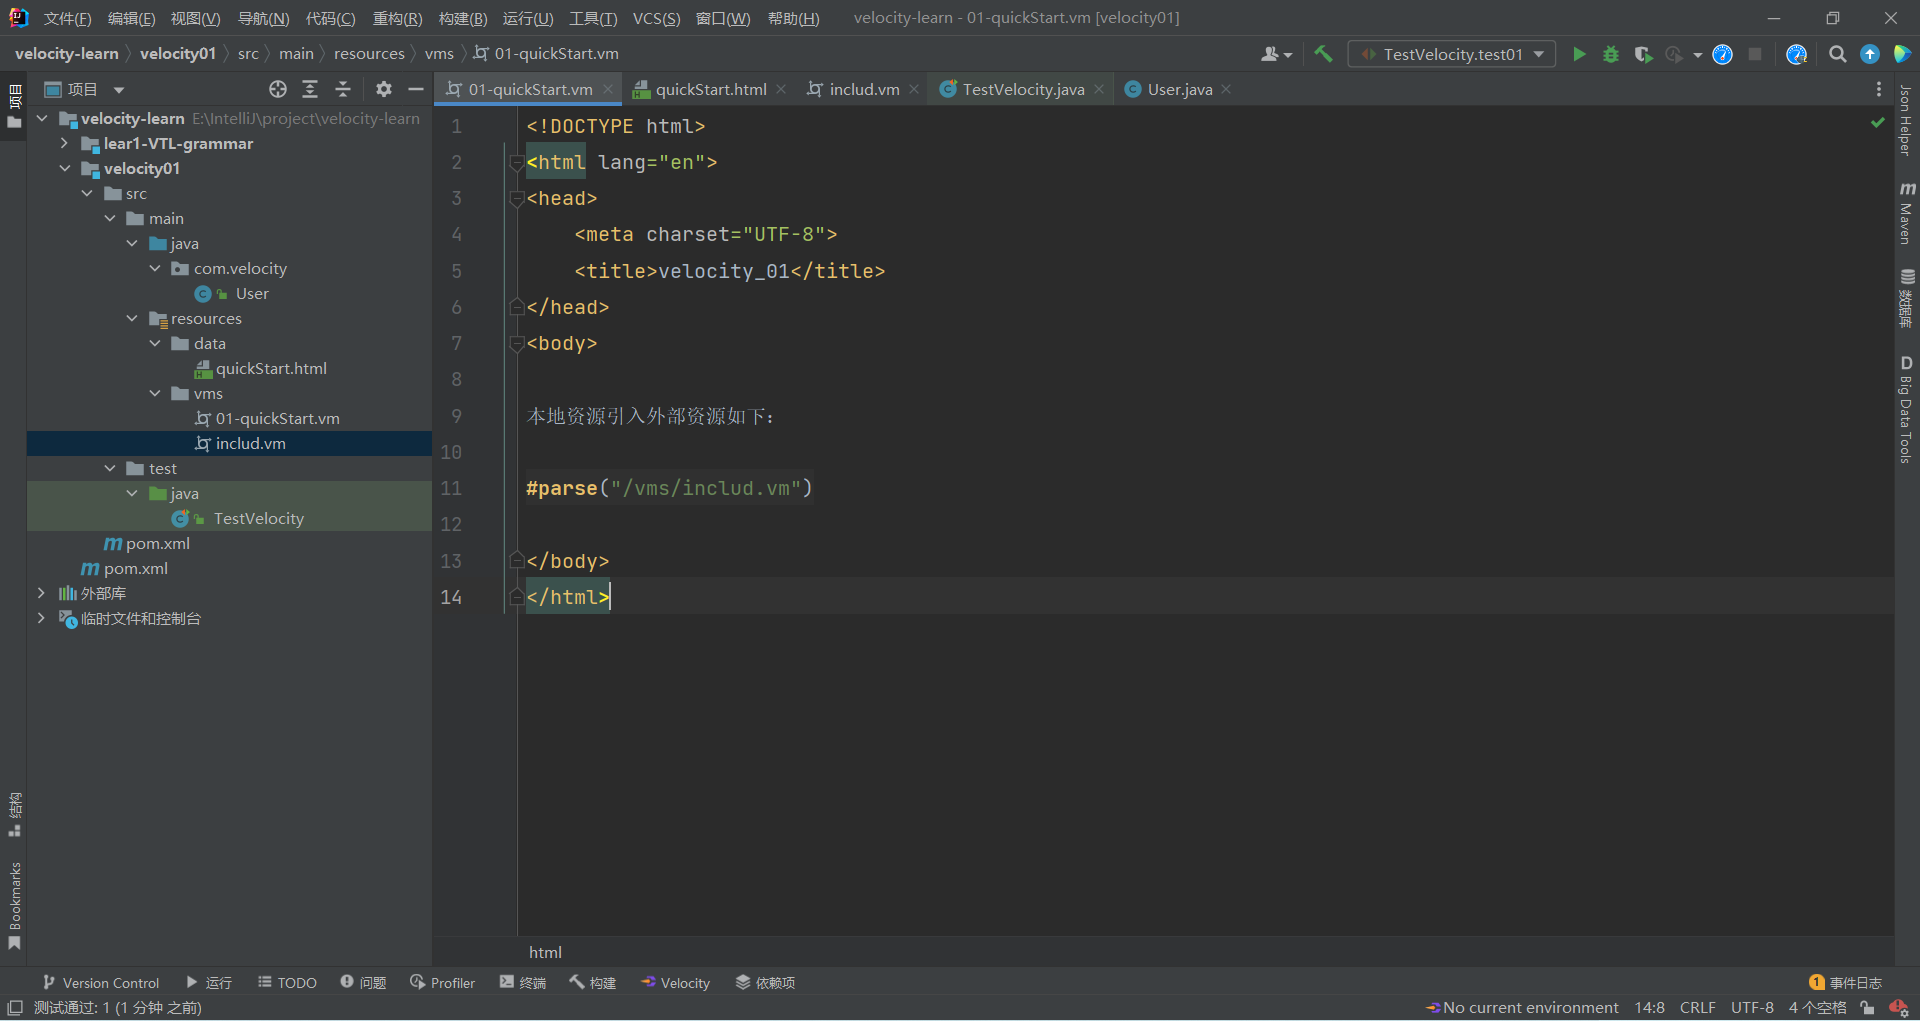
Task: Open Big Data Tools side panel
Action: pyautogui.click(x=1907, y=408)
